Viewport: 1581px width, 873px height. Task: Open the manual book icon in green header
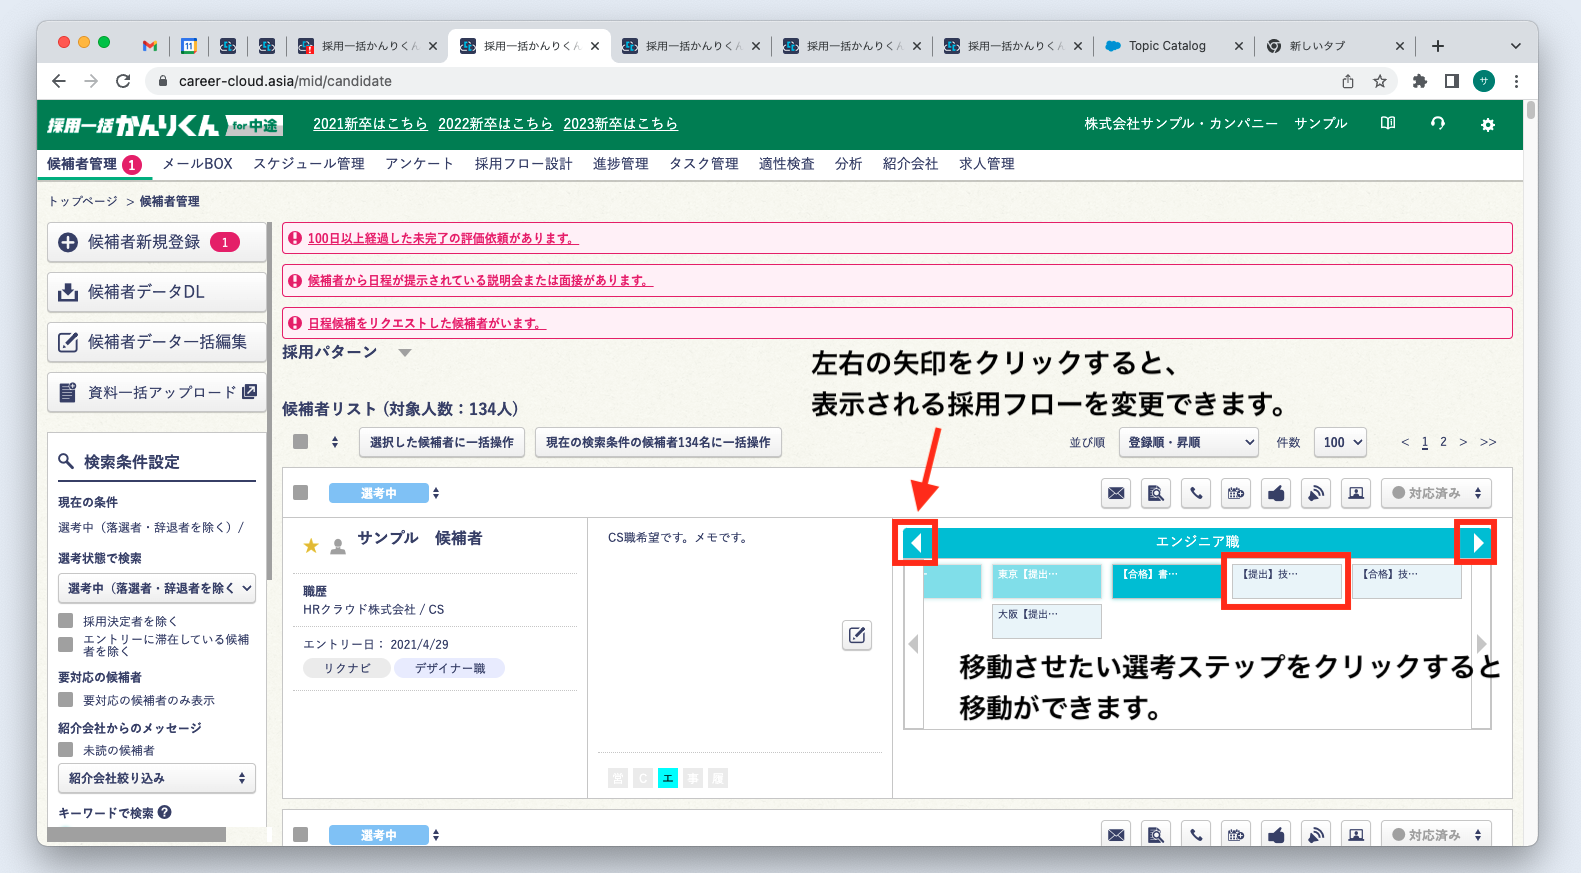(x=1388, y=123)
